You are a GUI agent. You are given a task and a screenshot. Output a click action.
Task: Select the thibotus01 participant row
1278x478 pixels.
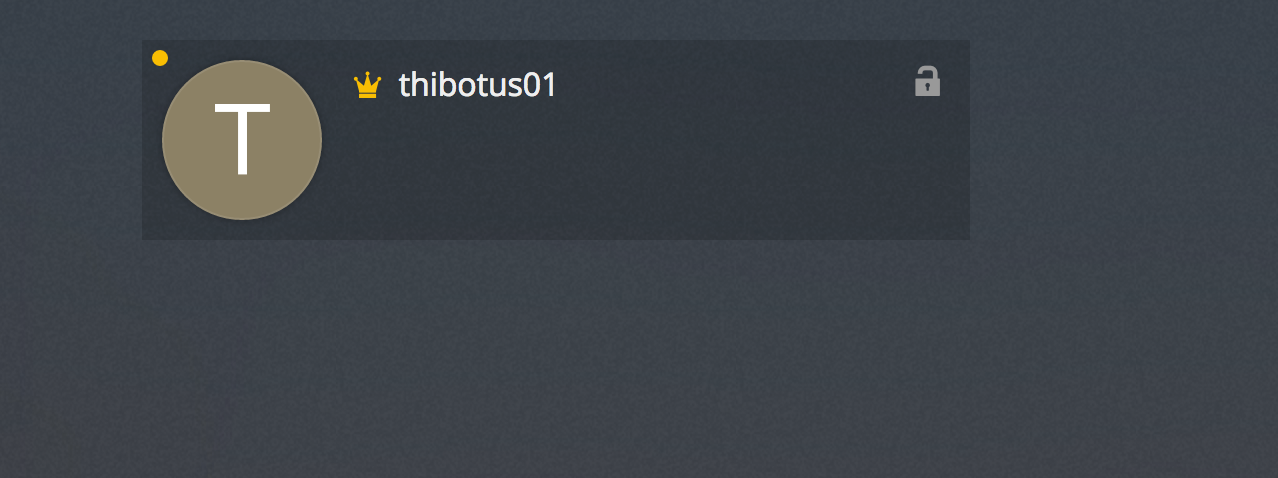click(x=556, y=140)
